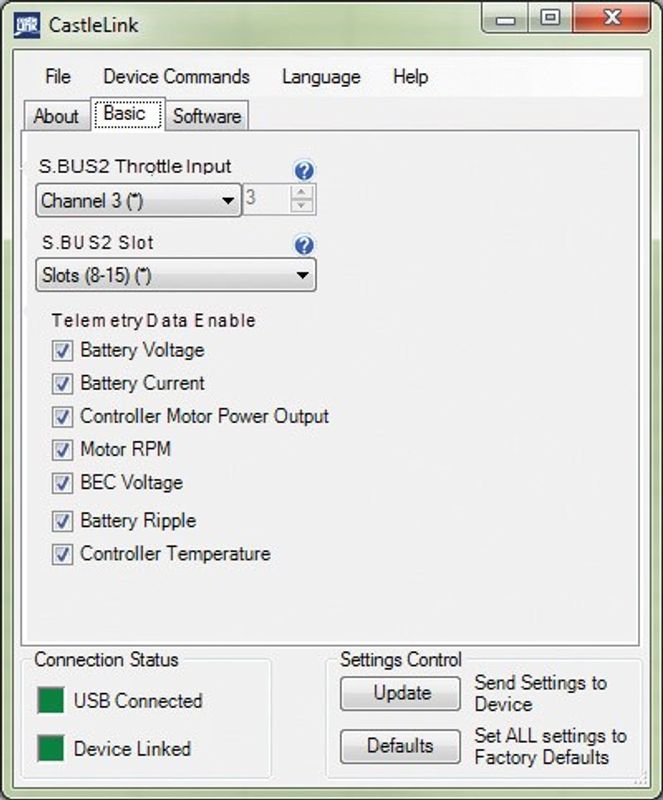Screen dimensions: 663x800
Task: Click the 'USB Connected' status text
Action: pyautogui.click(x=138, y=701)
